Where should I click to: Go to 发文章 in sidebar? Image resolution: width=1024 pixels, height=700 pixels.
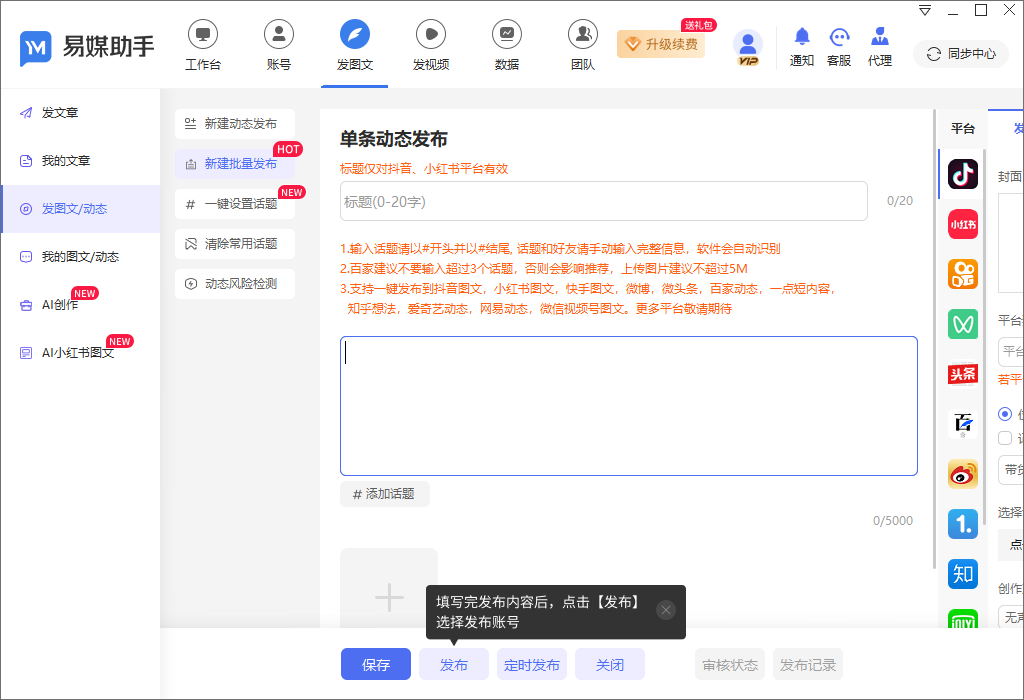[x=80, y=113]
